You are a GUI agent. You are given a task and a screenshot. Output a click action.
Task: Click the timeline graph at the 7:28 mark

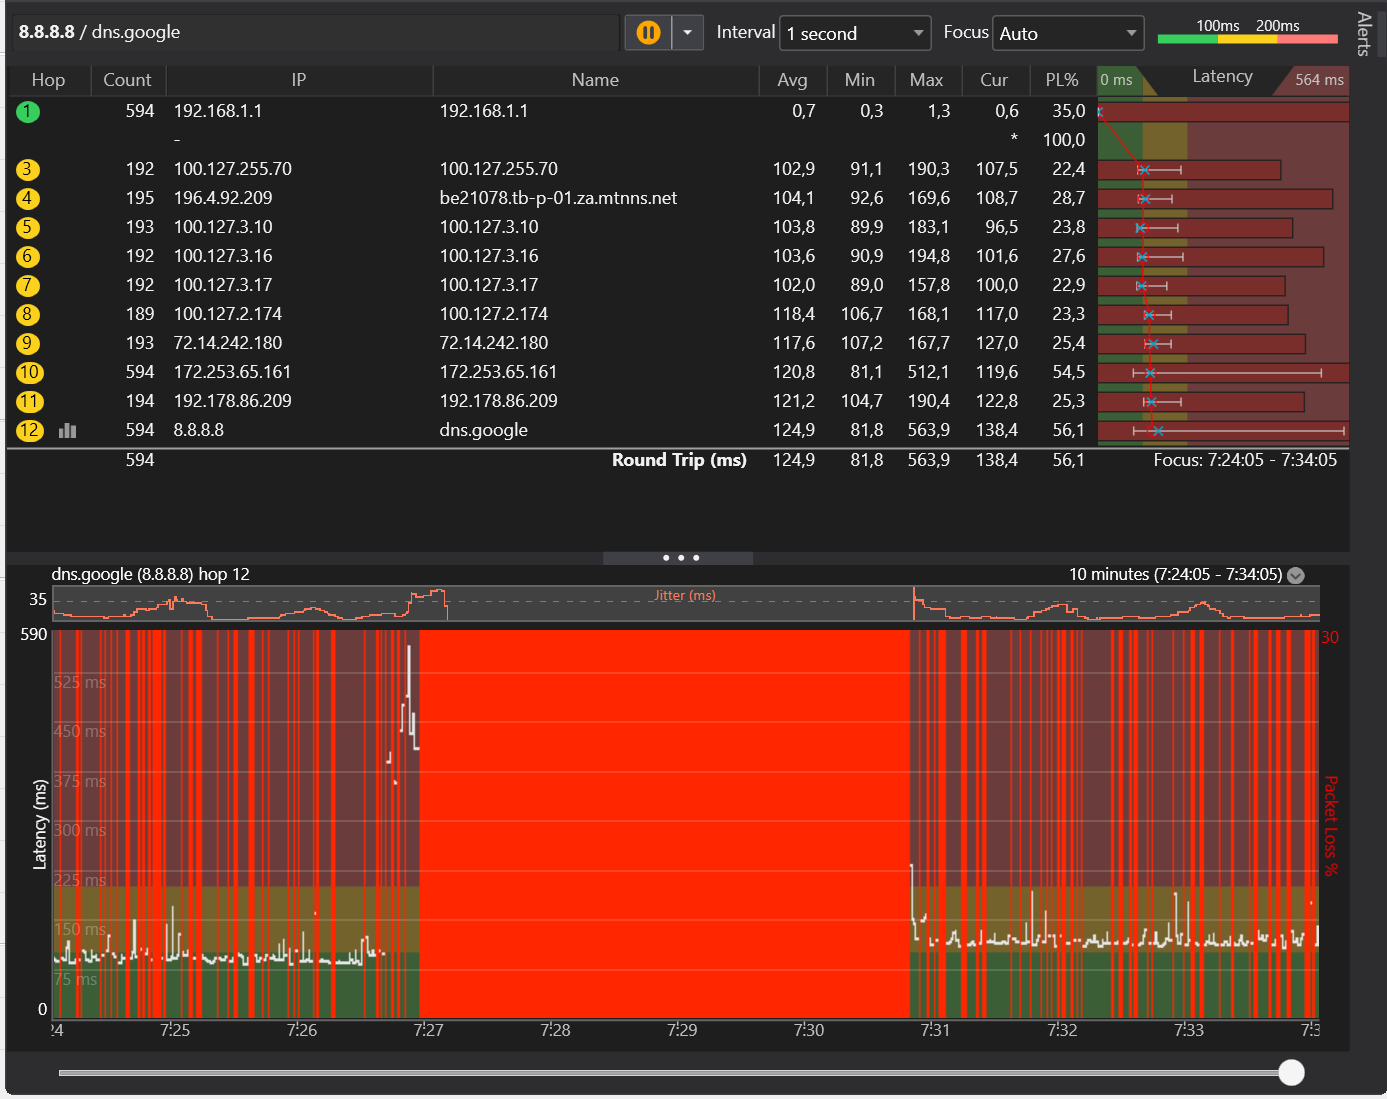[555, 824]
